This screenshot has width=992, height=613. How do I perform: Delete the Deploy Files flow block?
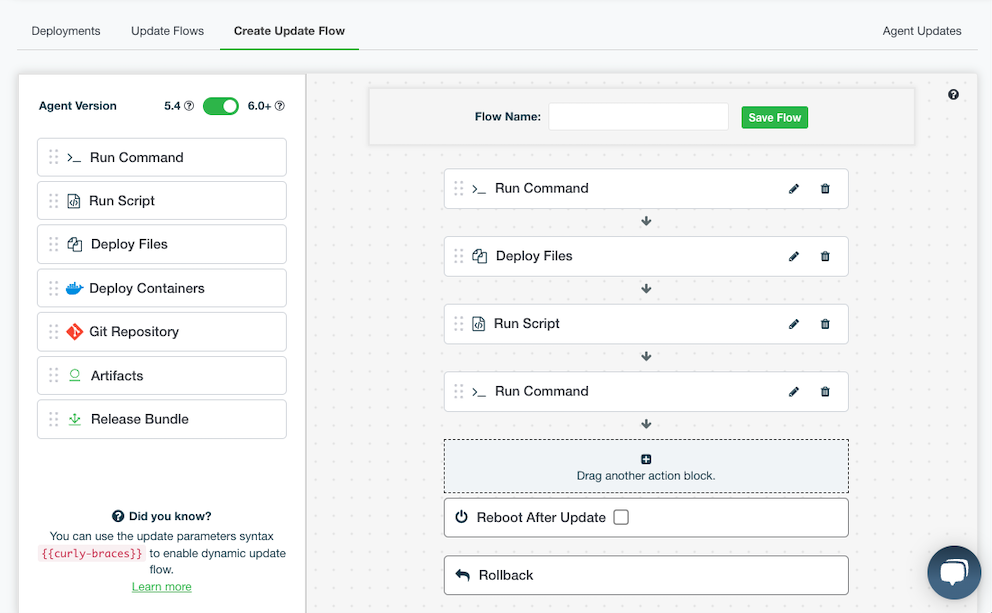[x=825, y=257]
